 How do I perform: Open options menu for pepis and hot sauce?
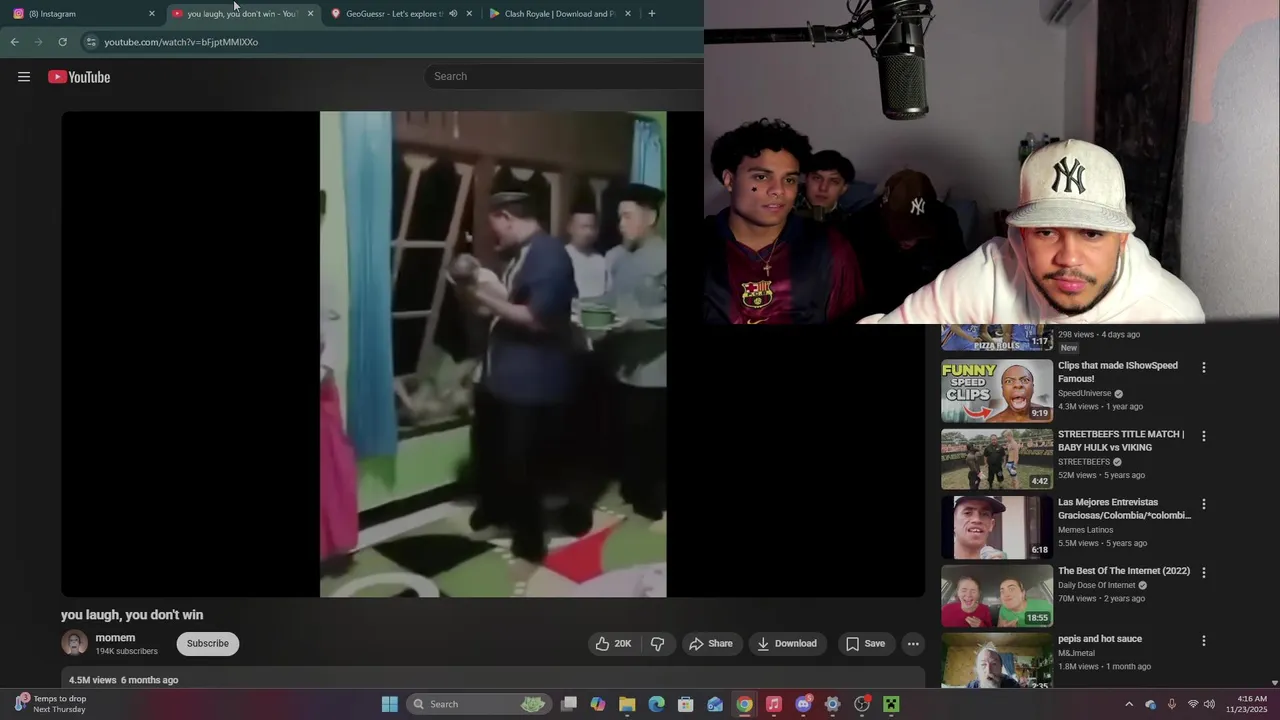click(1204, 640)
